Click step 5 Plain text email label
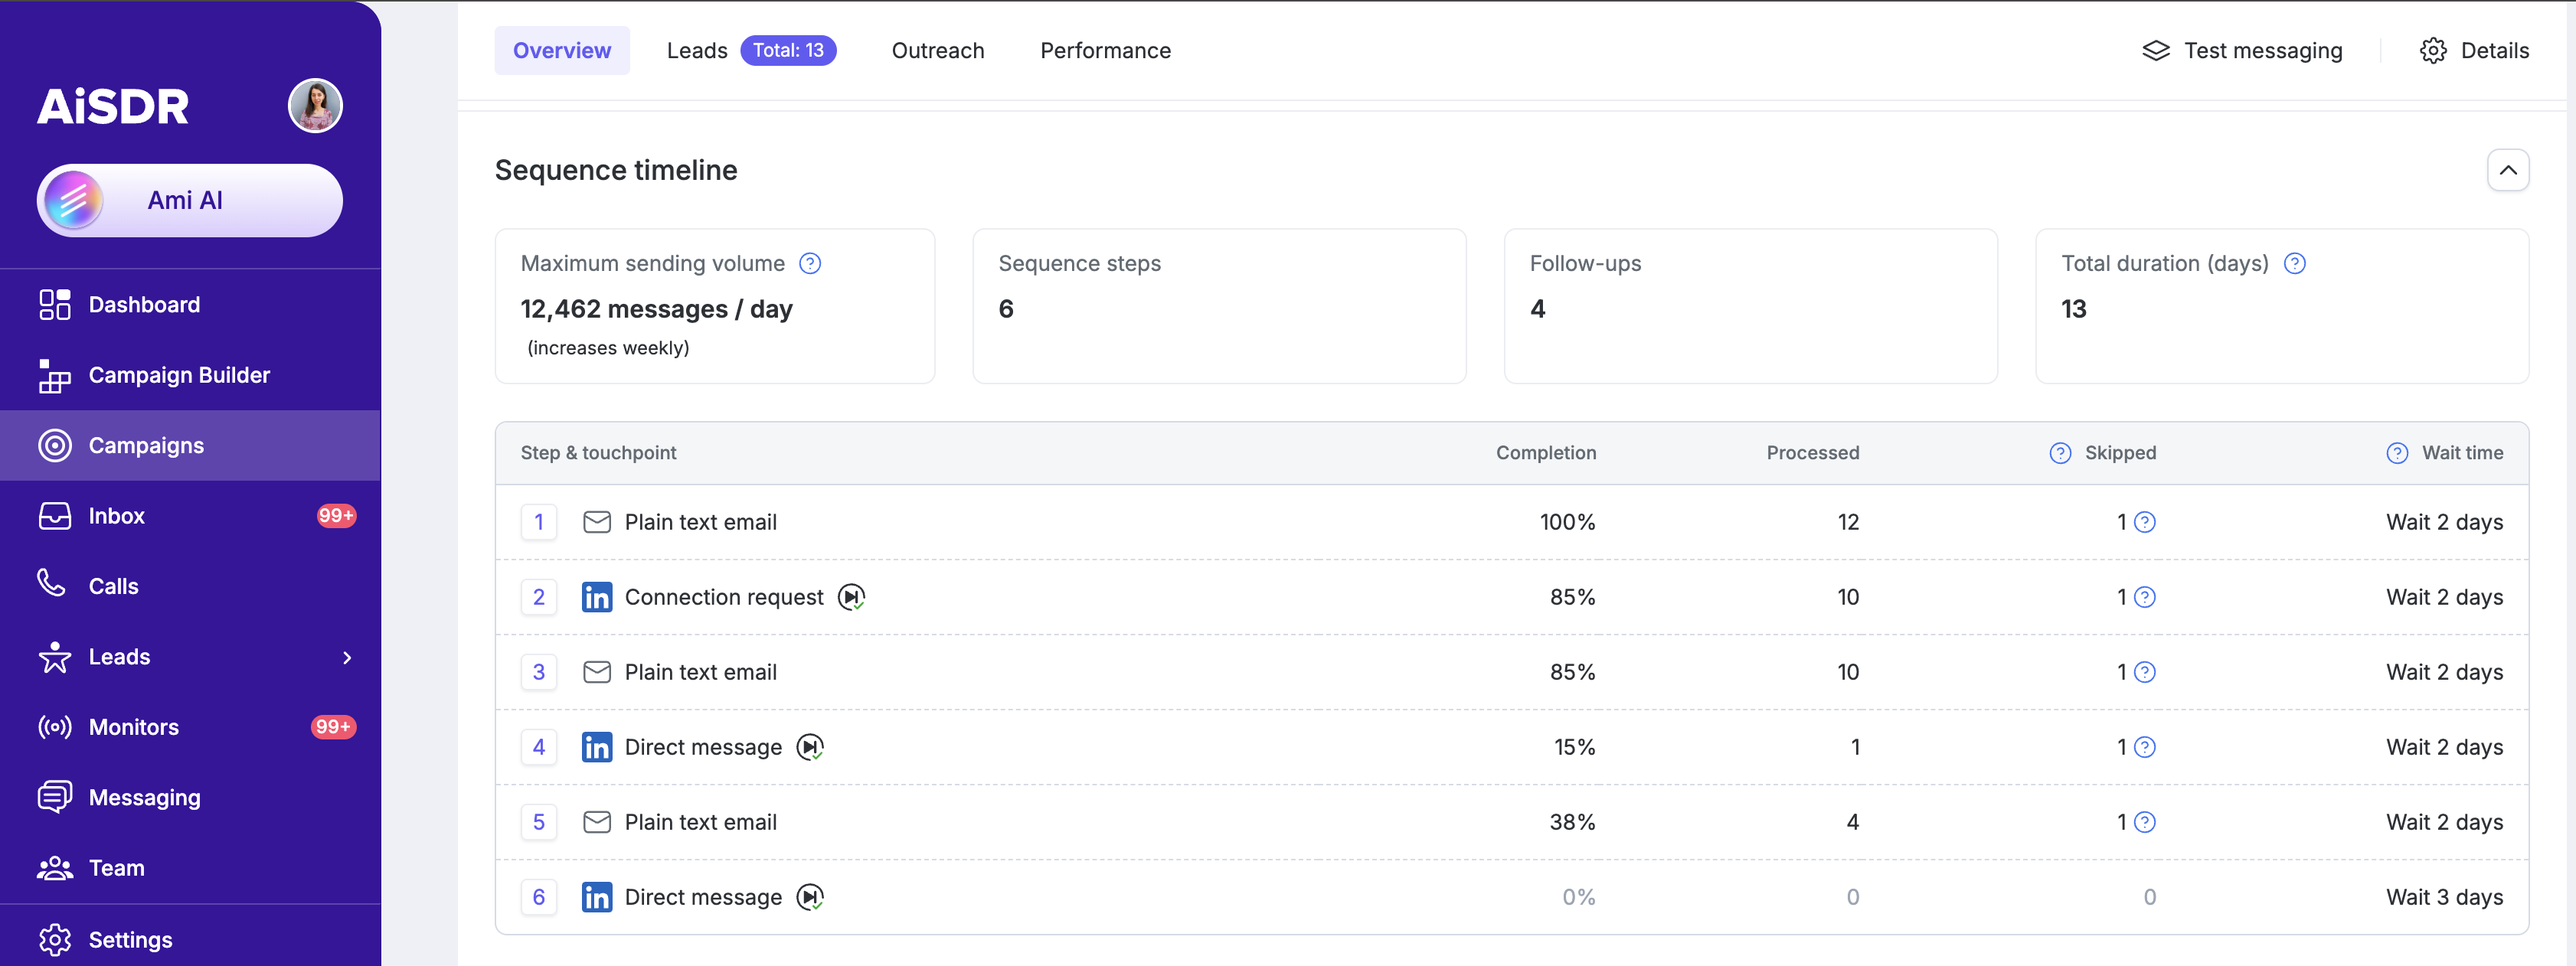2576x966 pixels. click(x=701, y=822)
